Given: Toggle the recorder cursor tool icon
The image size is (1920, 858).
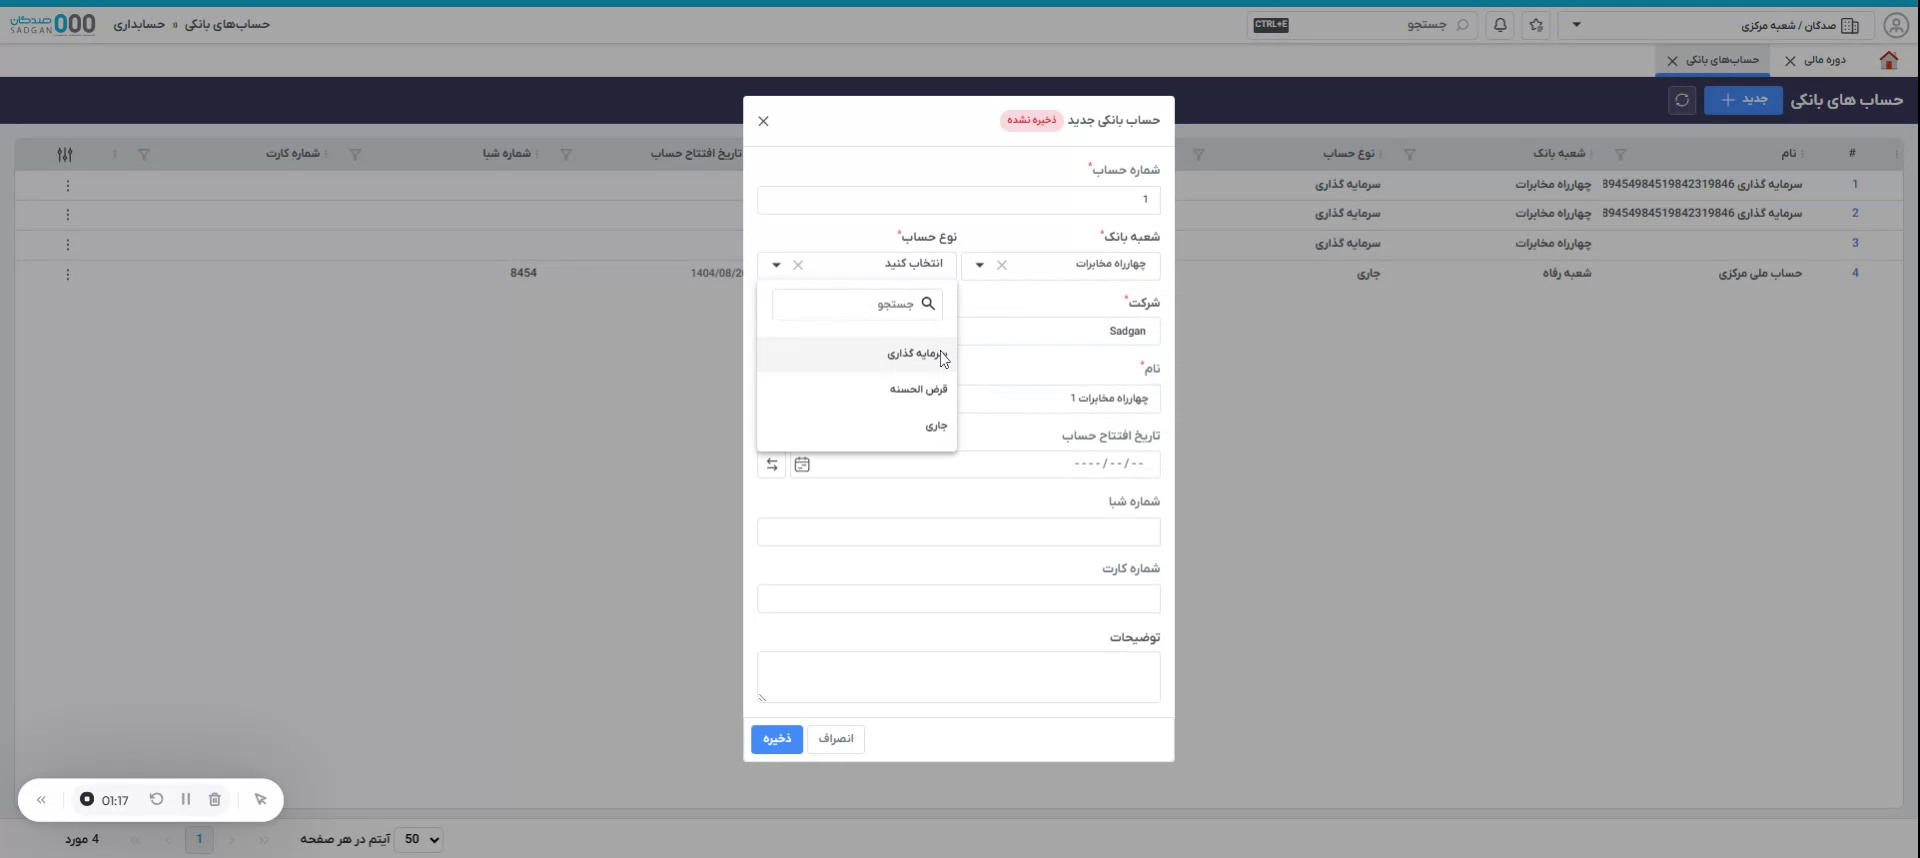Looking at the screenshot, I should coord(261,800).
